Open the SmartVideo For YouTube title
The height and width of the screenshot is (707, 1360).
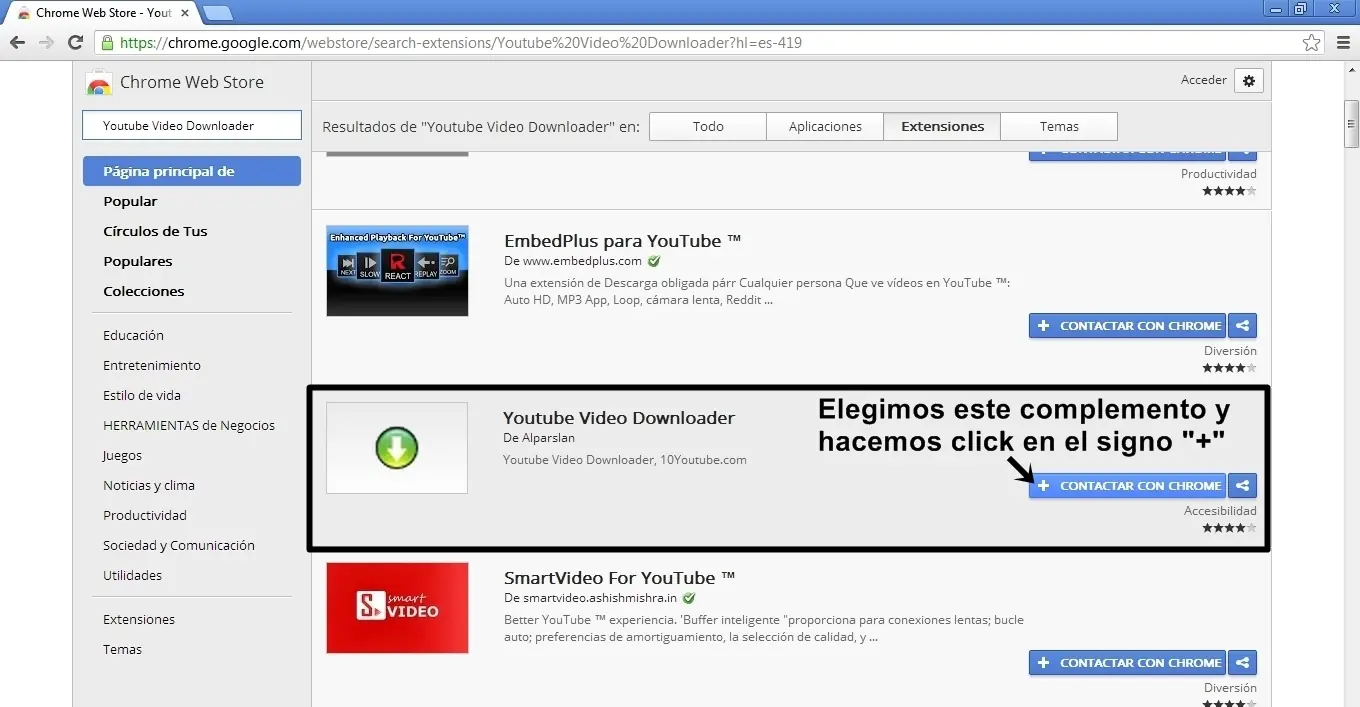coord(620,578)
